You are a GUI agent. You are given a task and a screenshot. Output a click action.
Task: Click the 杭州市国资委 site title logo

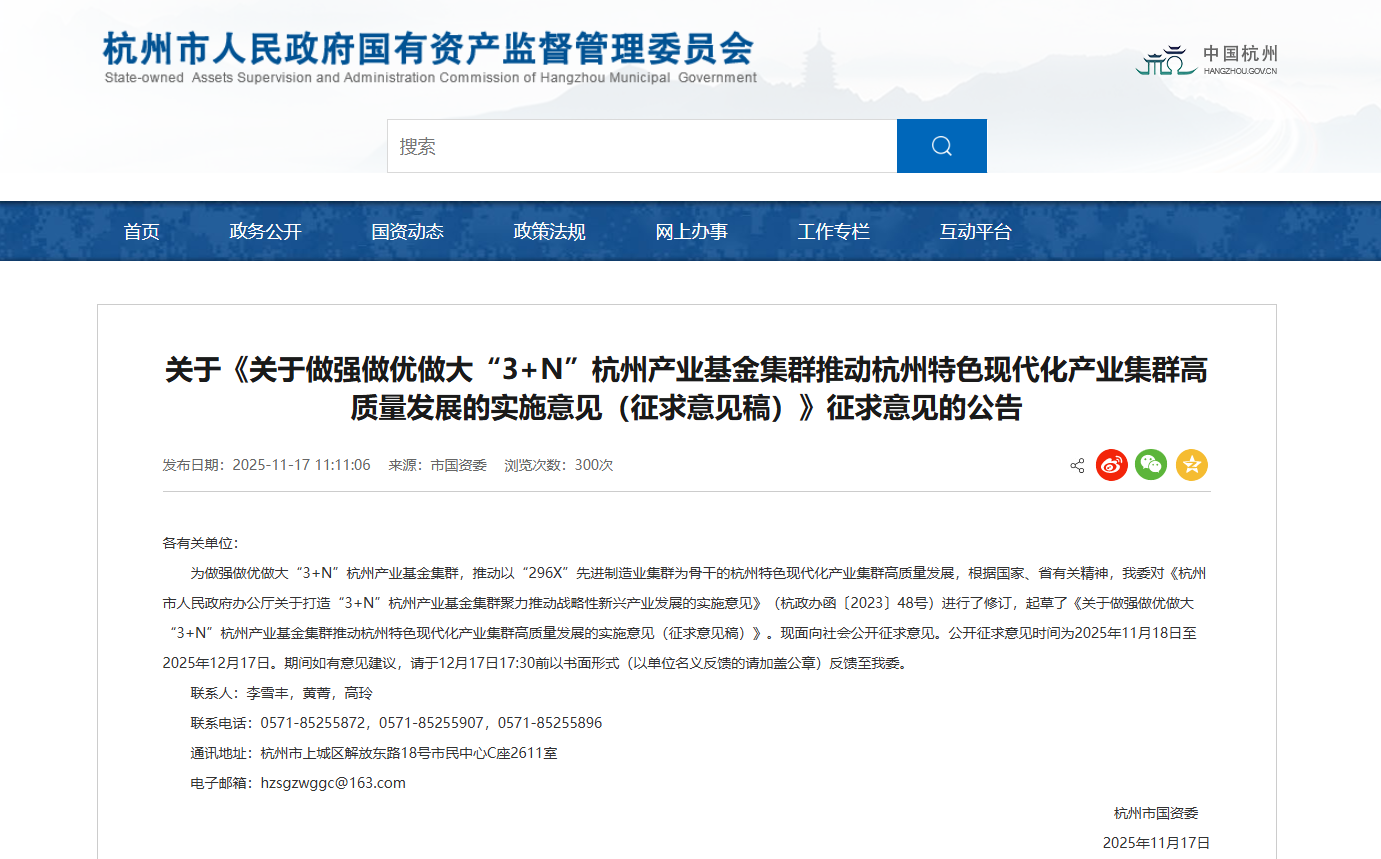[429, 57]
